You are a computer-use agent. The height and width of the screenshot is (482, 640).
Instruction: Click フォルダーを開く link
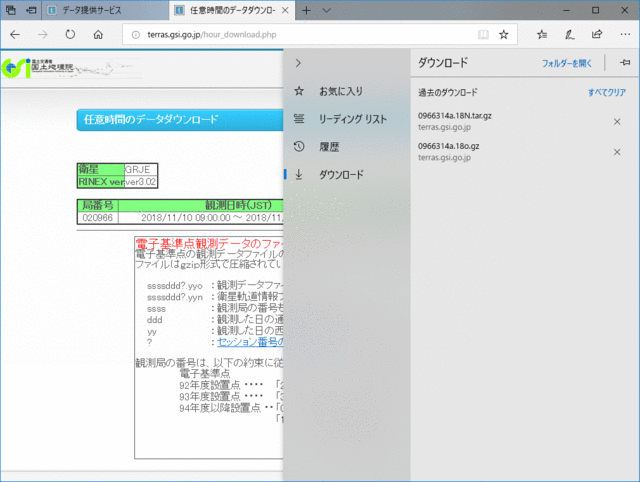567,63
